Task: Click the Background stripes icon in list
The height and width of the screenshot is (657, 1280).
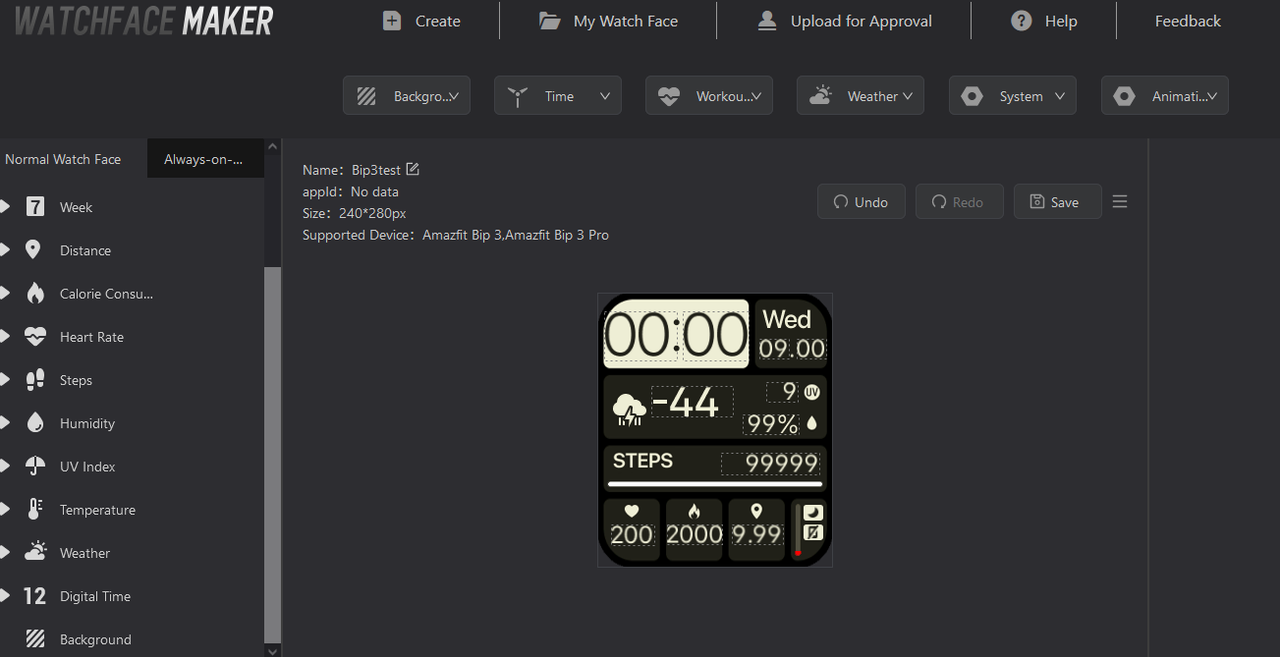Action: coord(35,639)
